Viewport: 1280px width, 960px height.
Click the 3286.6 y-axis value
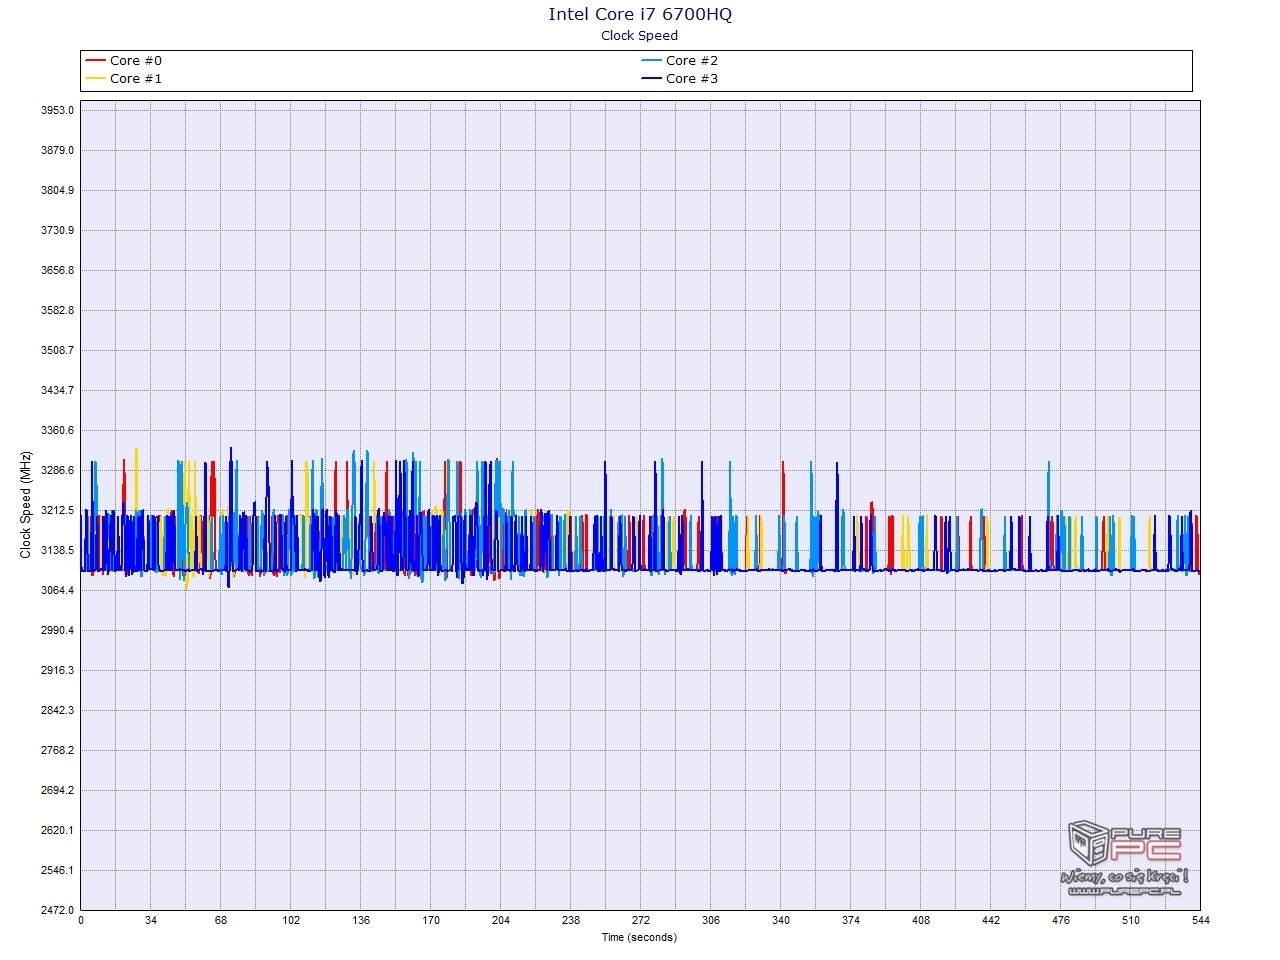(57, 470)
